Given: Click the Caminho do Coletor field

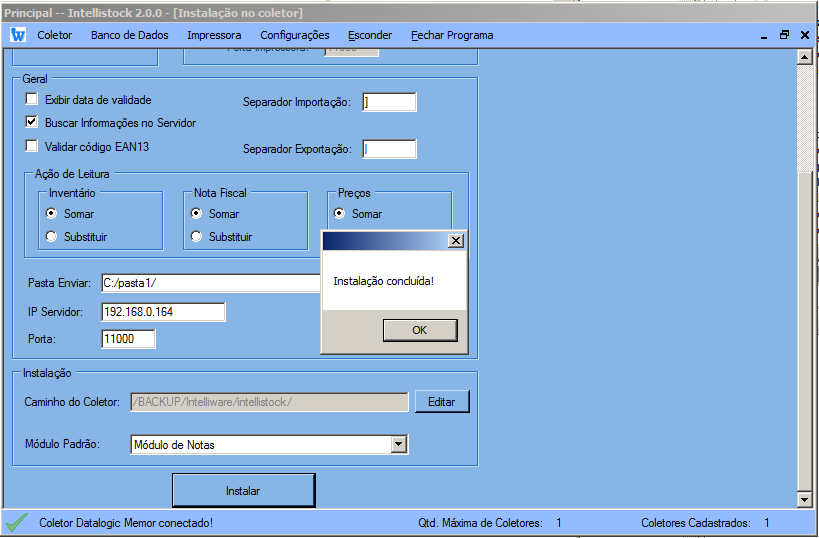Looking at the screenshot, I should pos(269,402).
